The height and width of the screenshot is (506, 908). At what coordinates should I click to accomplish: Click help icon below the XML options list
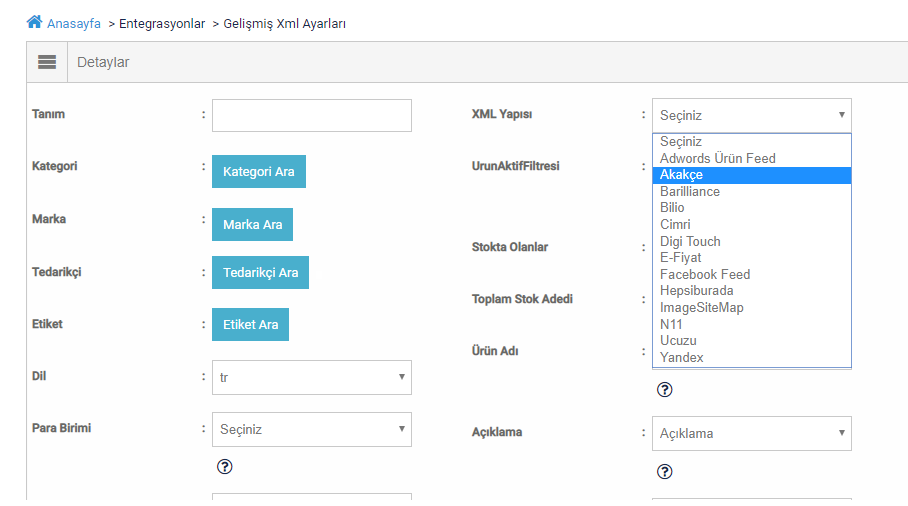[665, 390]
